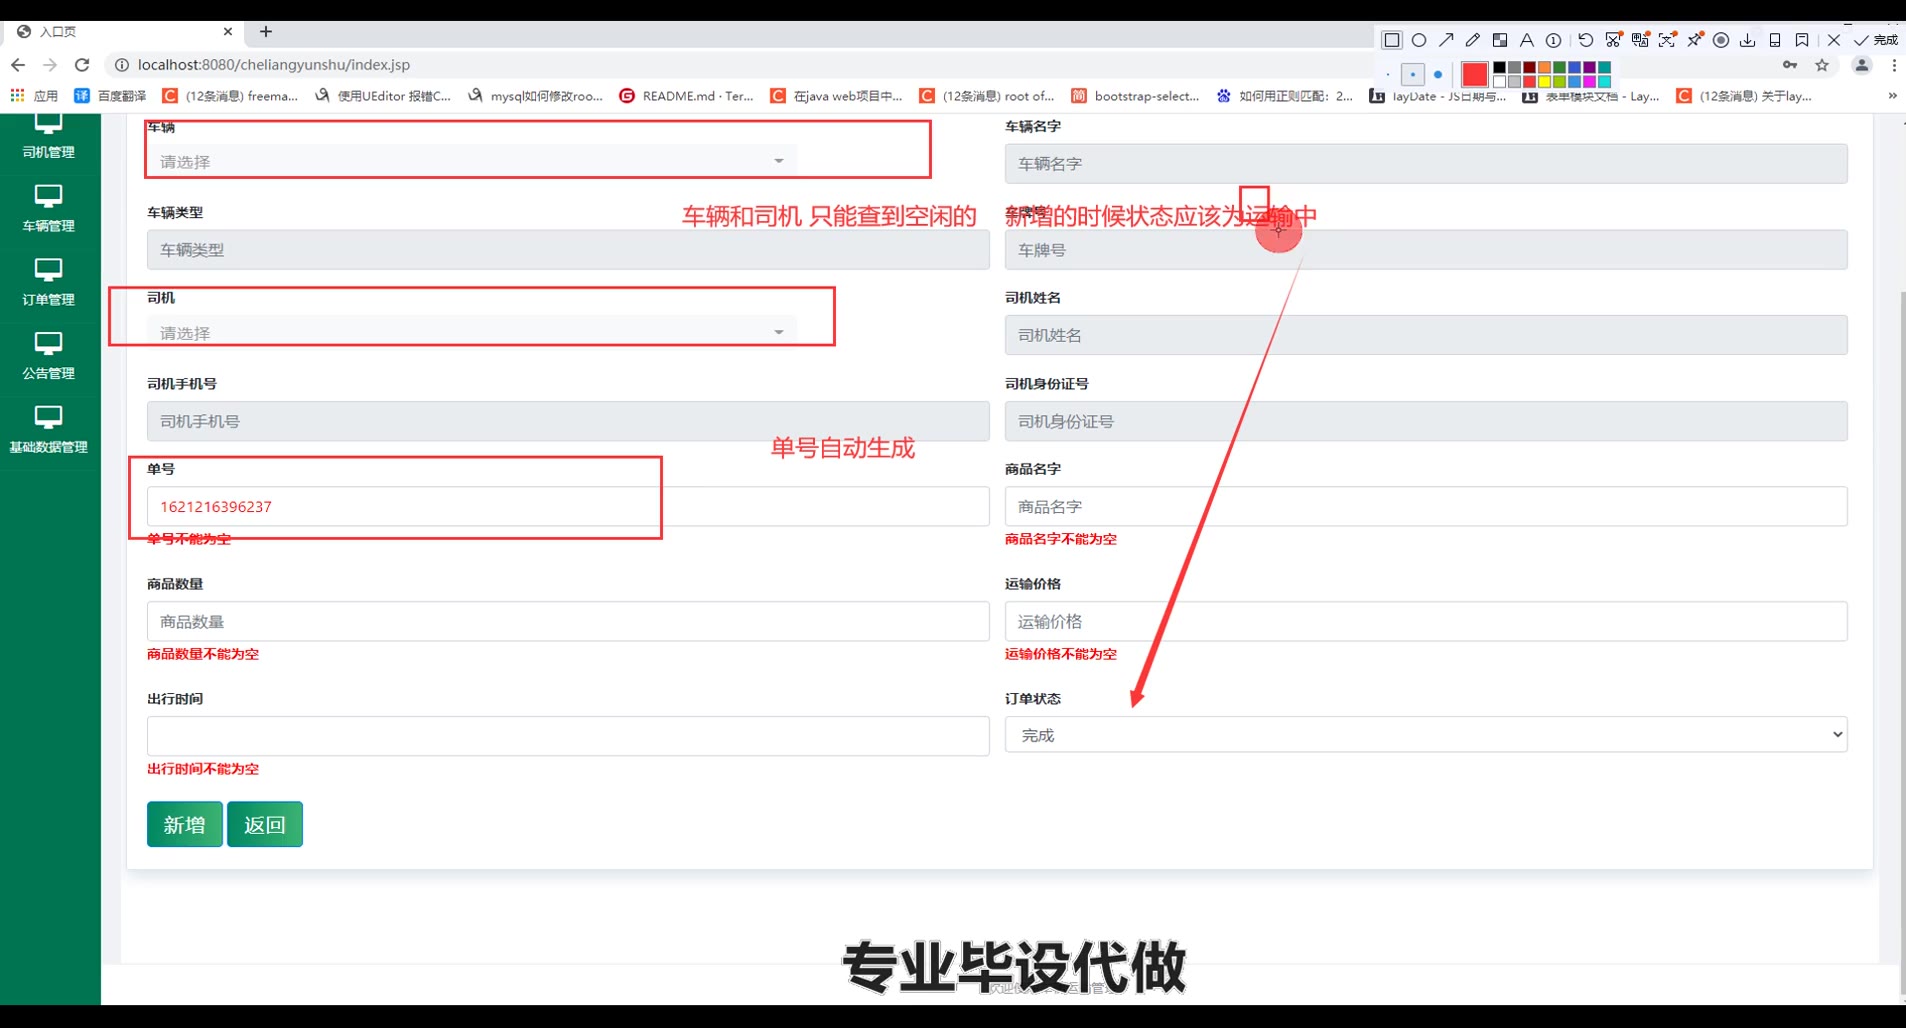The height and width of the screenshot is (1028, 1906).
Task: Cancel the screenshot with the X icon
Action: 1833,40
